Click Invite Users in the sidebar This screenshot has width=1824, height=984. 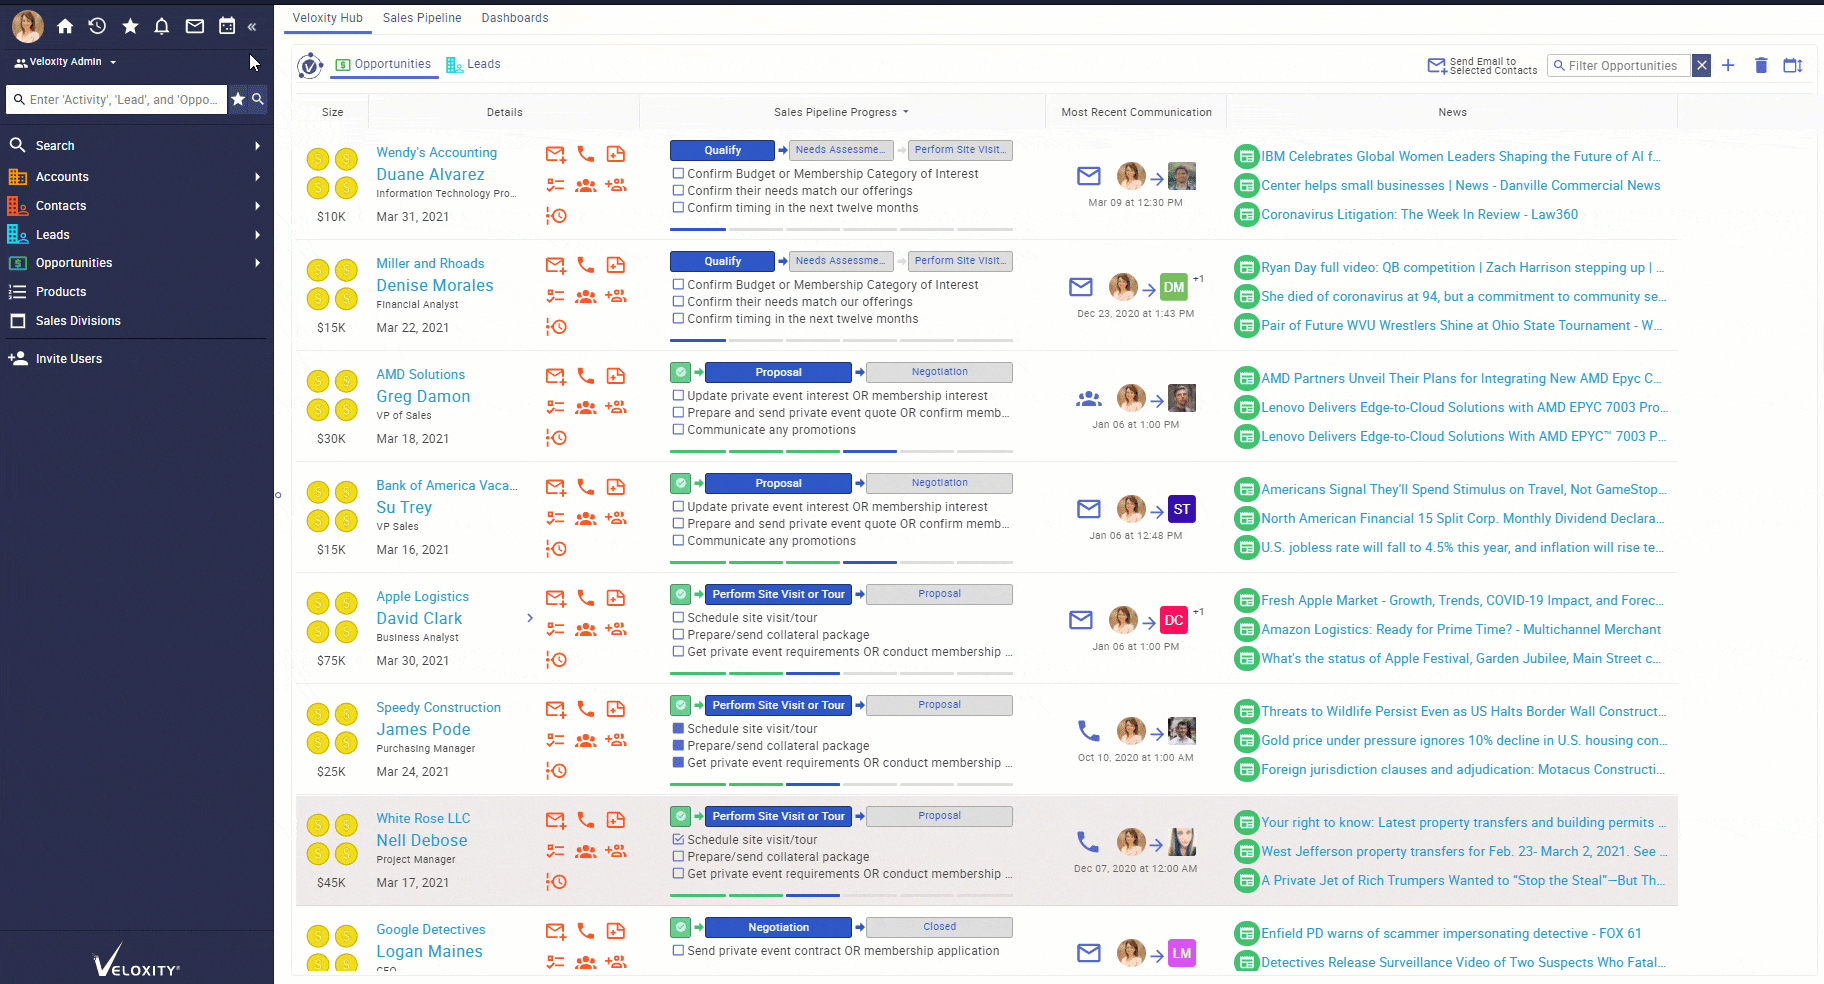69,359
